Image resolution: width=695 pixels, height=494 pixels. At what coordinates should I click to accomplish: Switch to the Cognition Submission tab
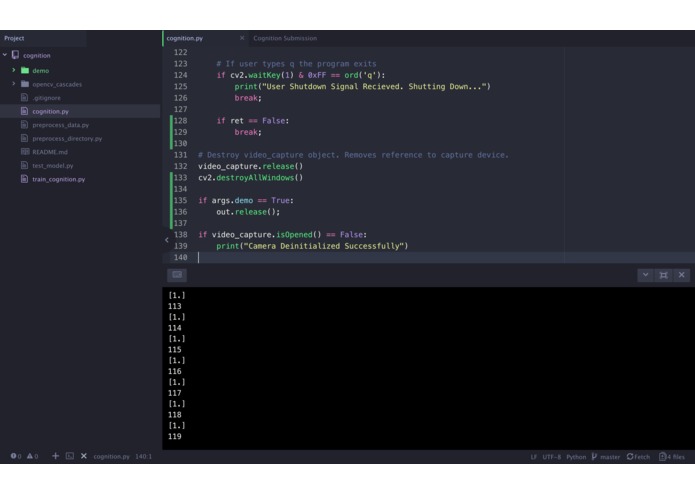(x=285, y=39)
